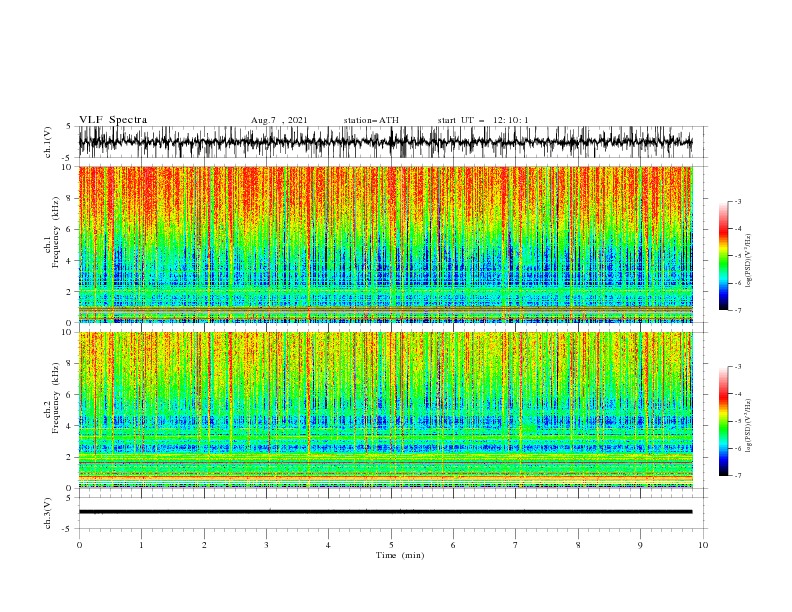Click the ch.3 voltage trace line
The image size is (792, 612).
(385, 512)
